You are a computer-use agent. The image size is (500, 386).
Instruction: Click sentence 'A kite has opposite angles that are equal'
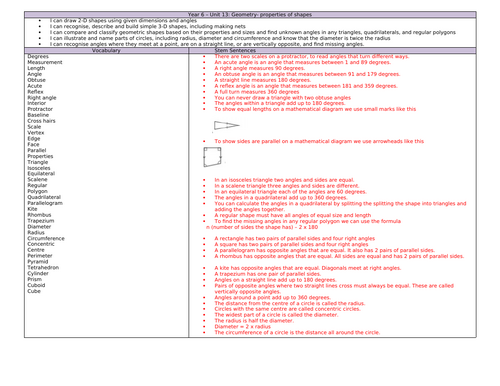click(308, 268)
